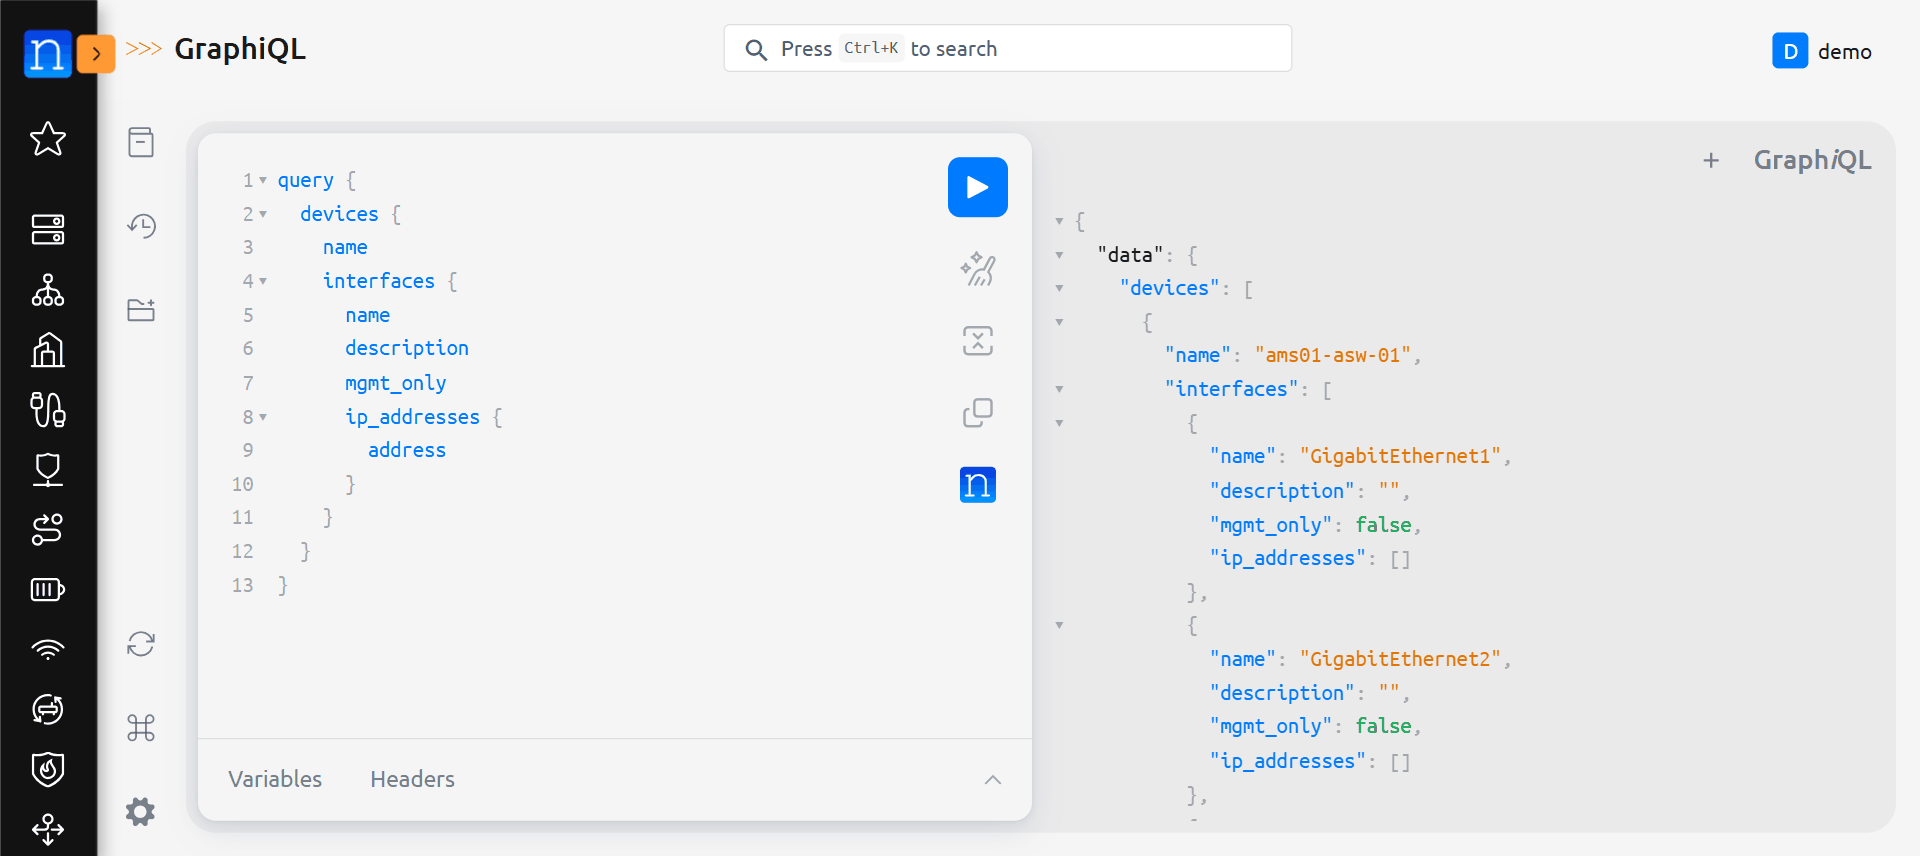The height and width of the screenshot is (856, 1920).
Task: Expand the variables editor chevron
Action: [992, 780]
